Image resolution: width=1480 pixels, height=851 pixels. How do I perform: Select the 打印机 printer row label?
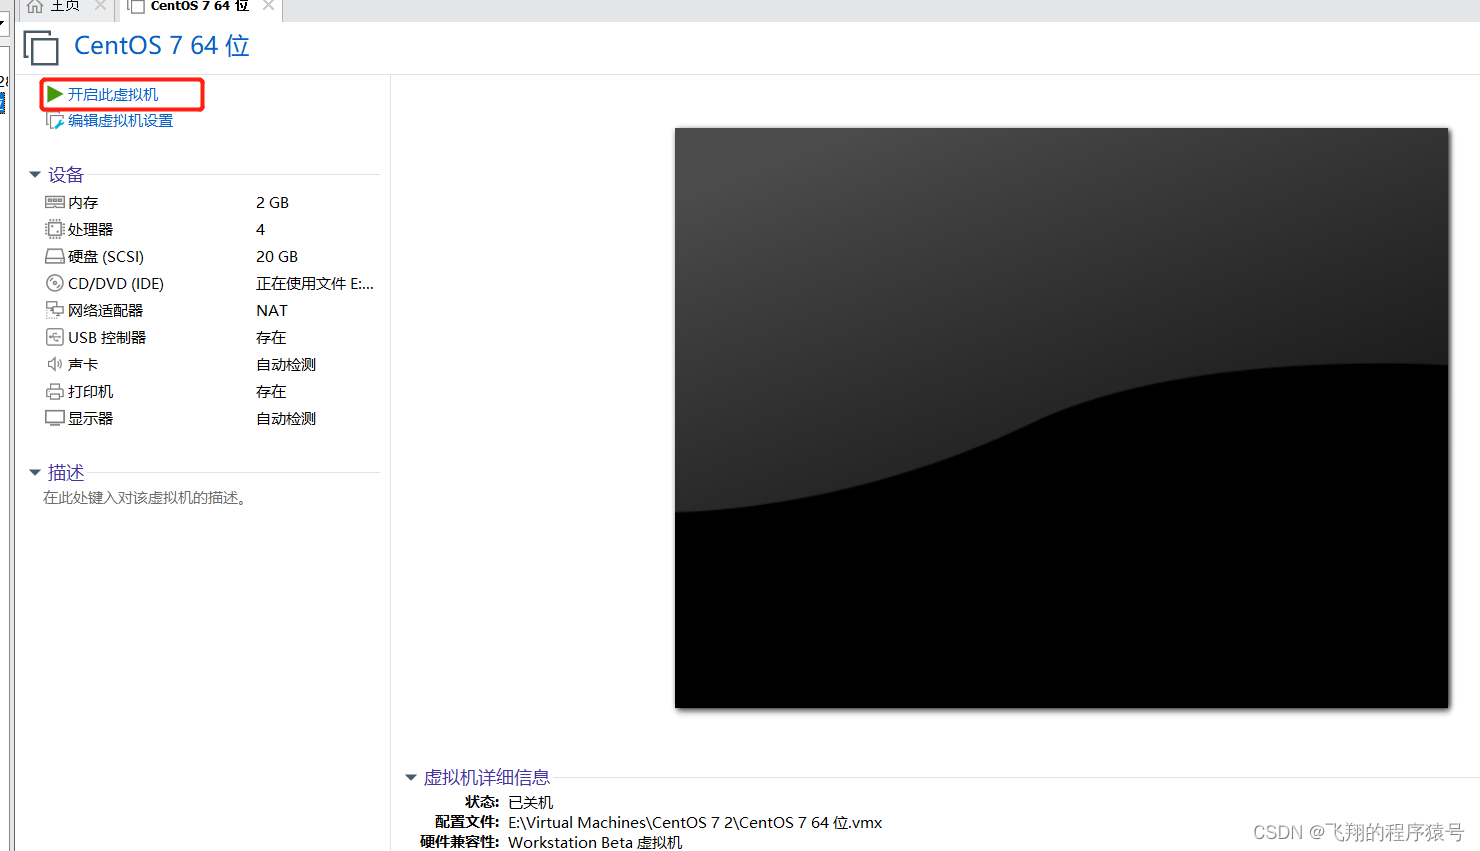[90, 392]
